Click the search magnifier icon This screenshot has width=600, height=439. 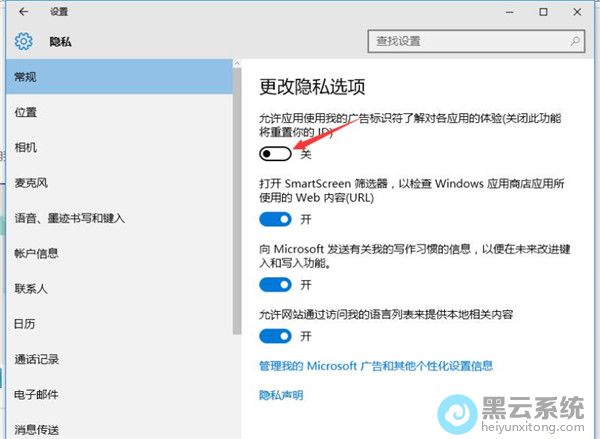(x=576, y=41)
